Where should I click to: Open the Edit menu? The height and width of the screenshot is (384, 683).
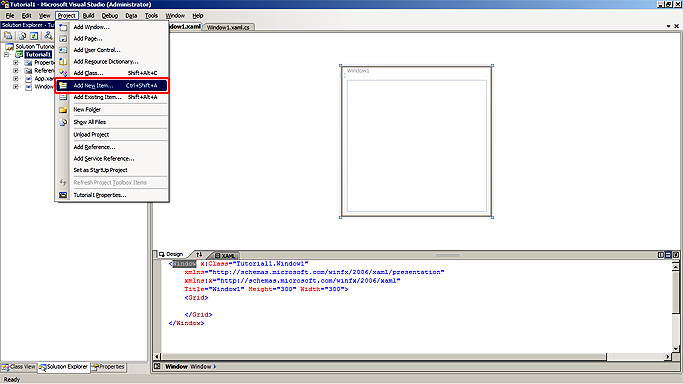click(27, 16)
